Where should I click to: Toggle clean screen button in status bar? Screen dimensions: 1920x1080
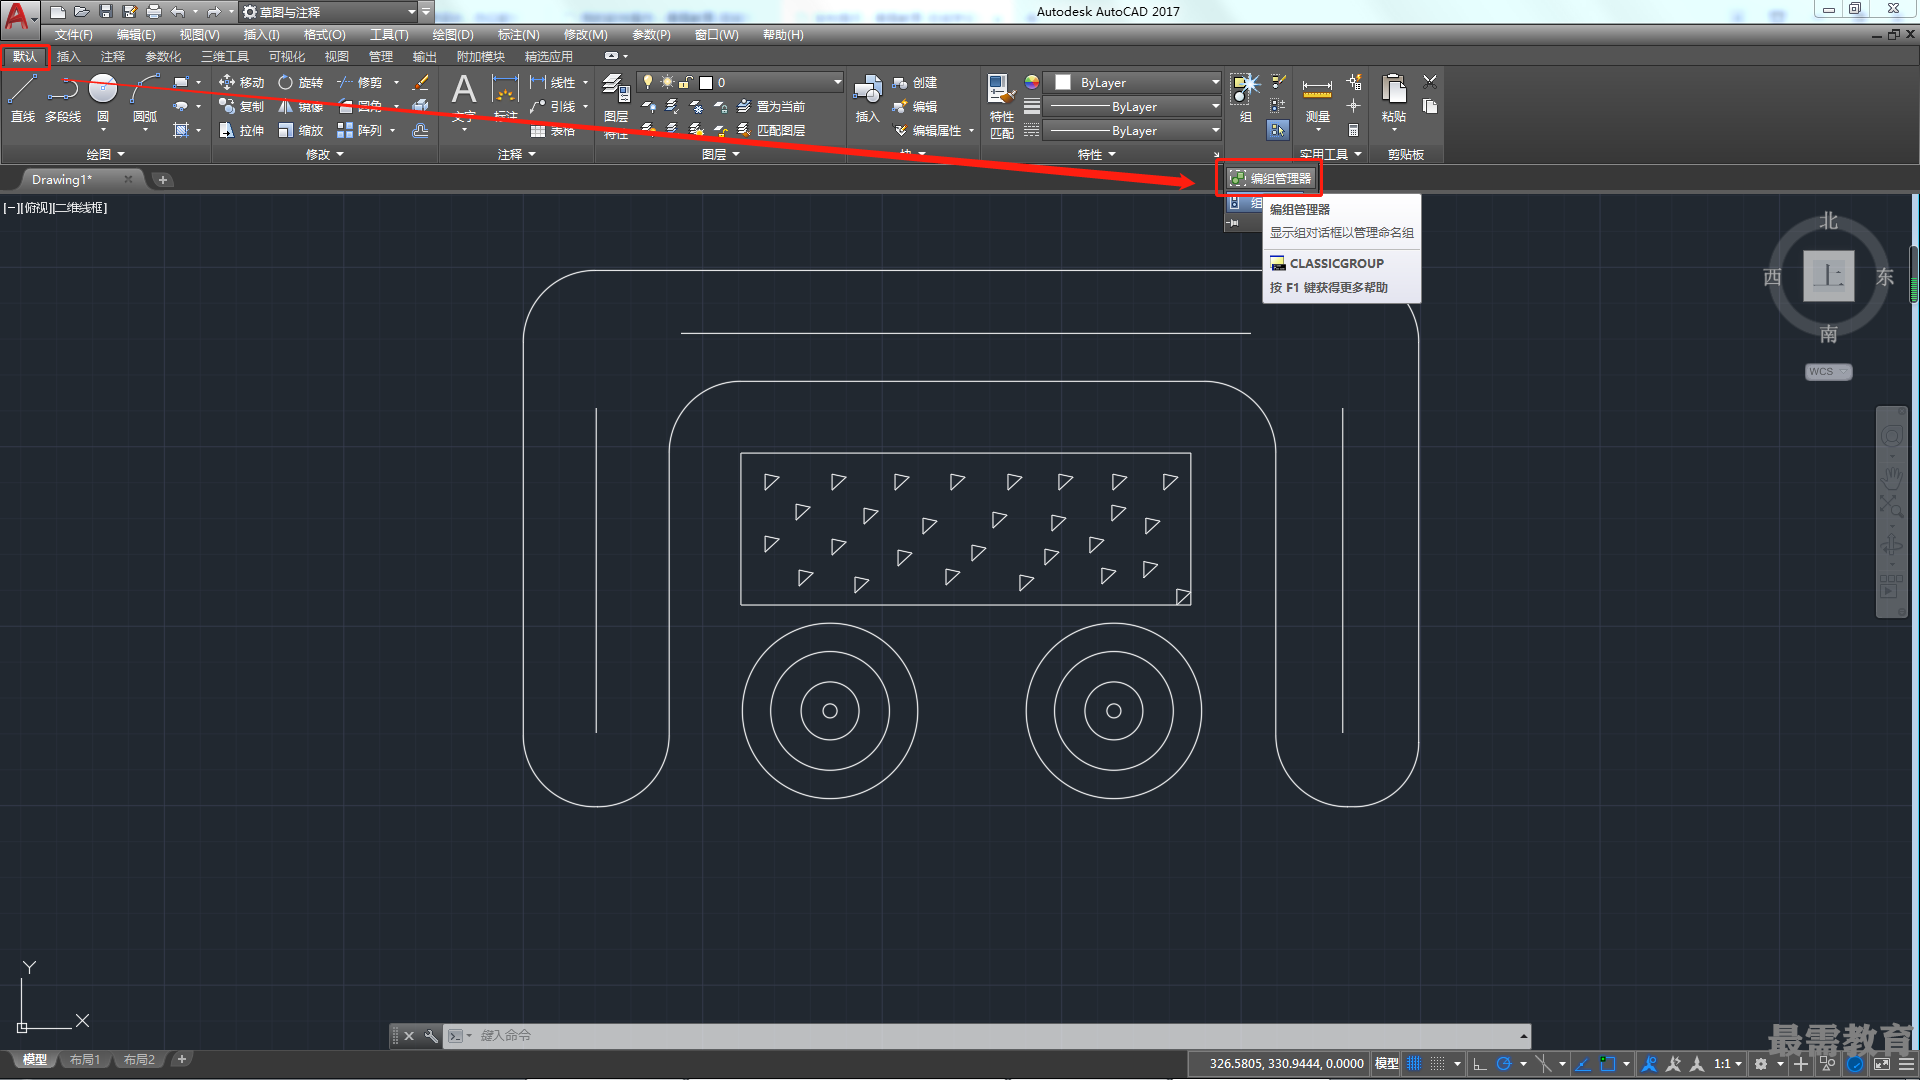(1882, 1064)
